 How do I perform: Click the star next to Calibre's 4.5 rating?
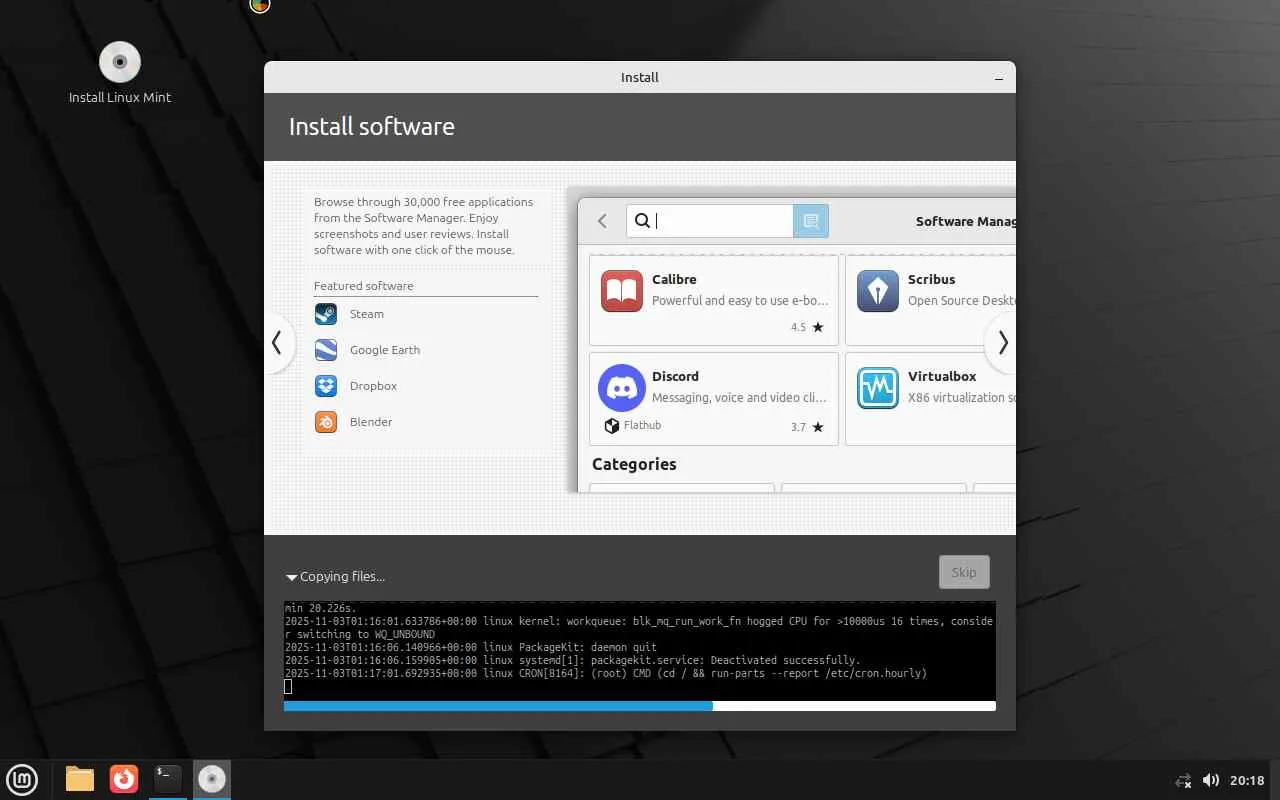coord(818,327)
